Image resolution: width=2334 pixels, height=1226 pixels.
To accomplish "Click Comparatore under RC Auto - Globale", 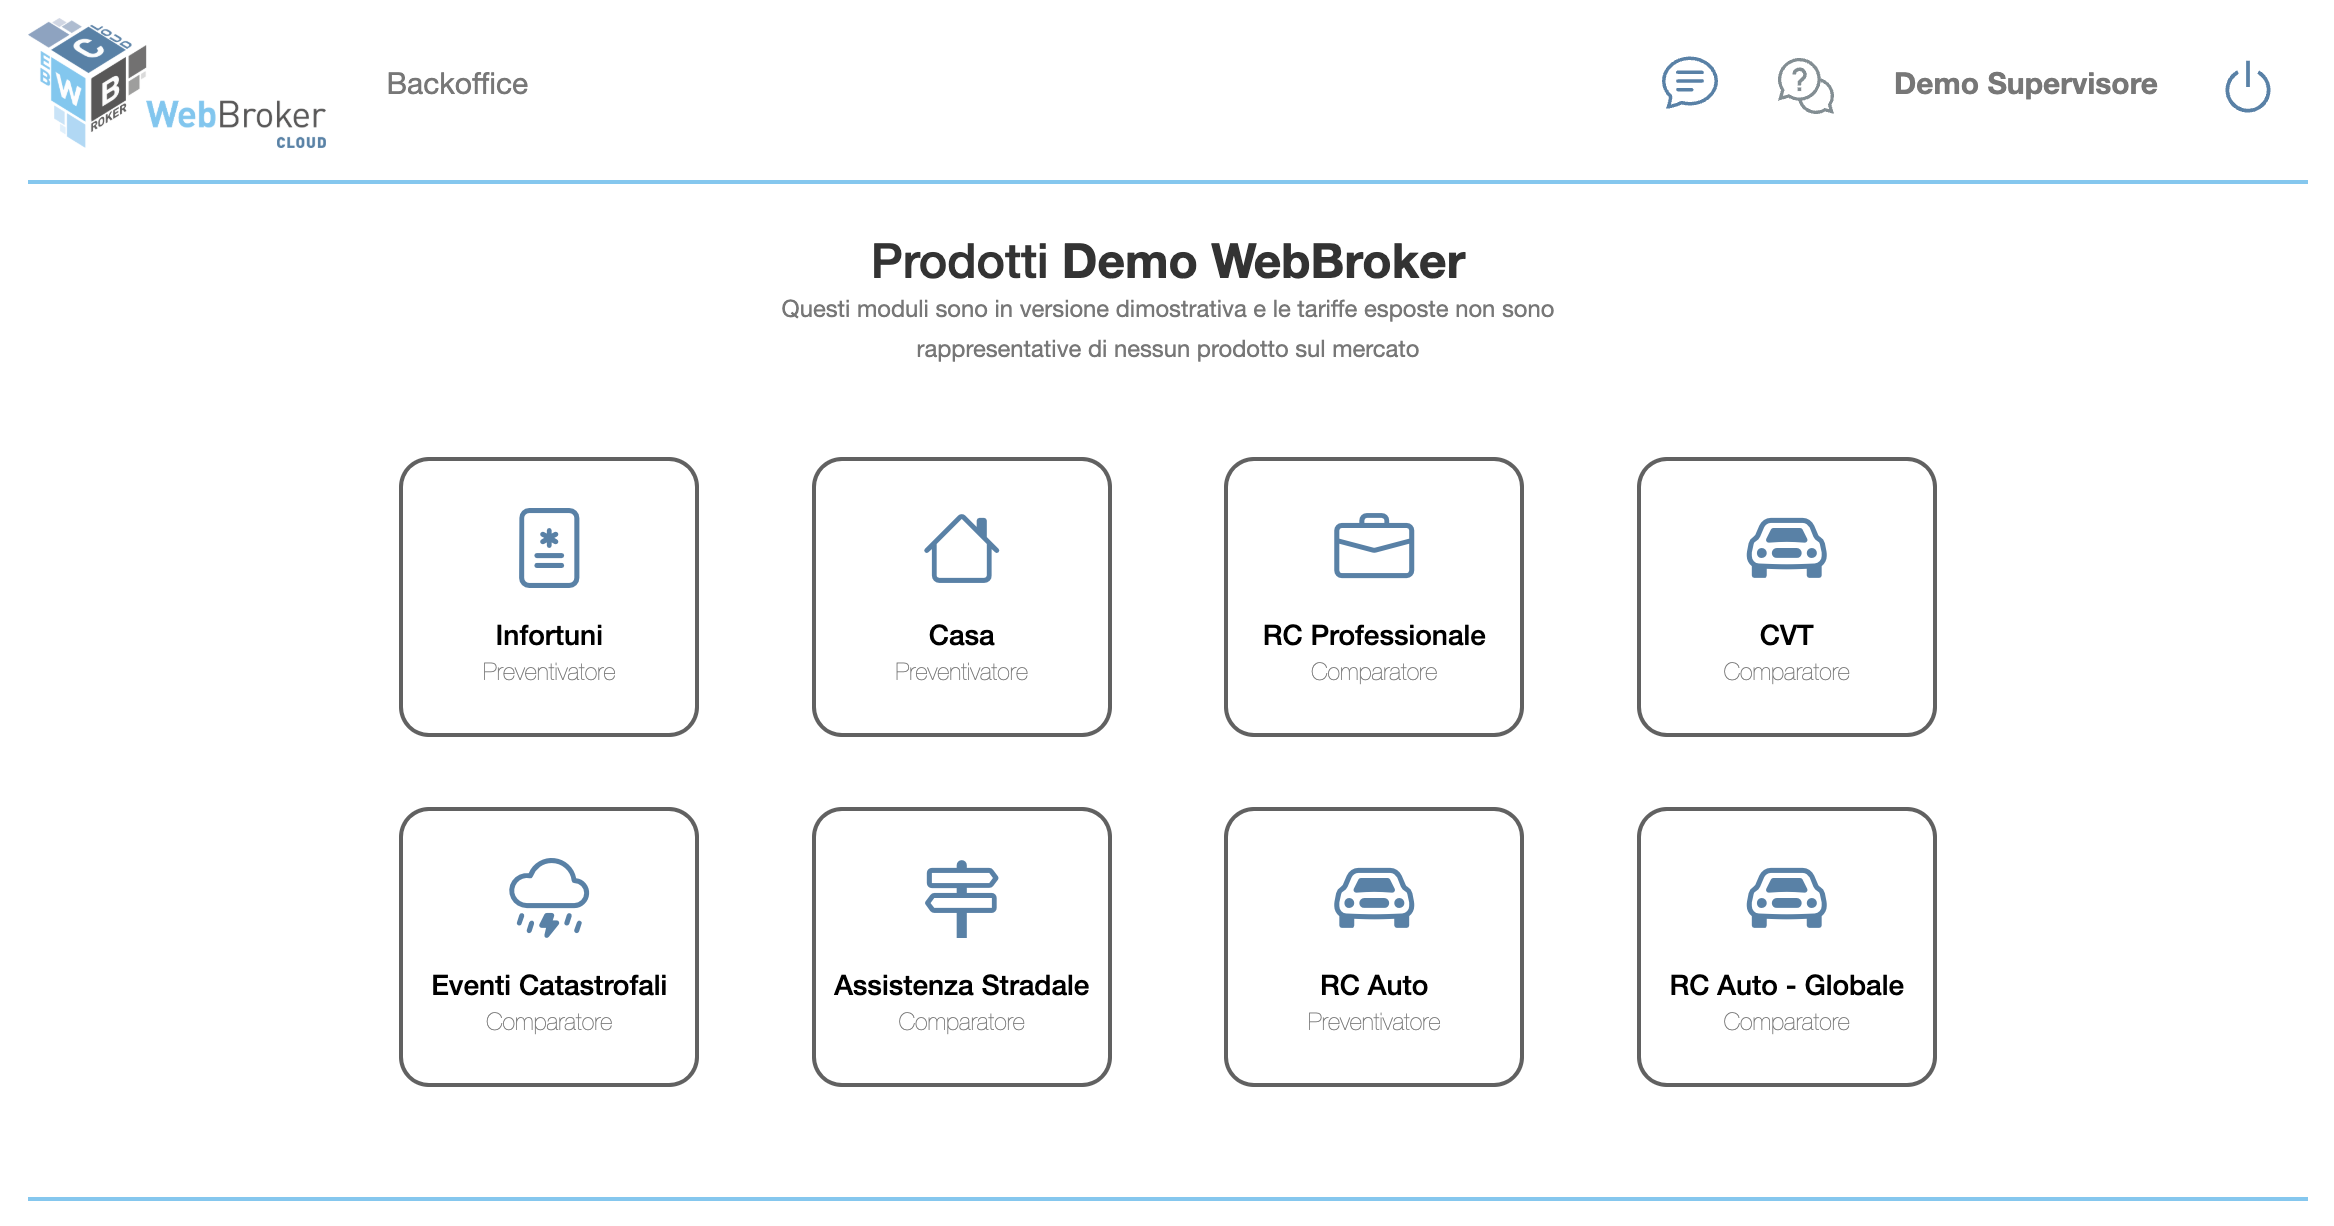I will point(1786,1022).
